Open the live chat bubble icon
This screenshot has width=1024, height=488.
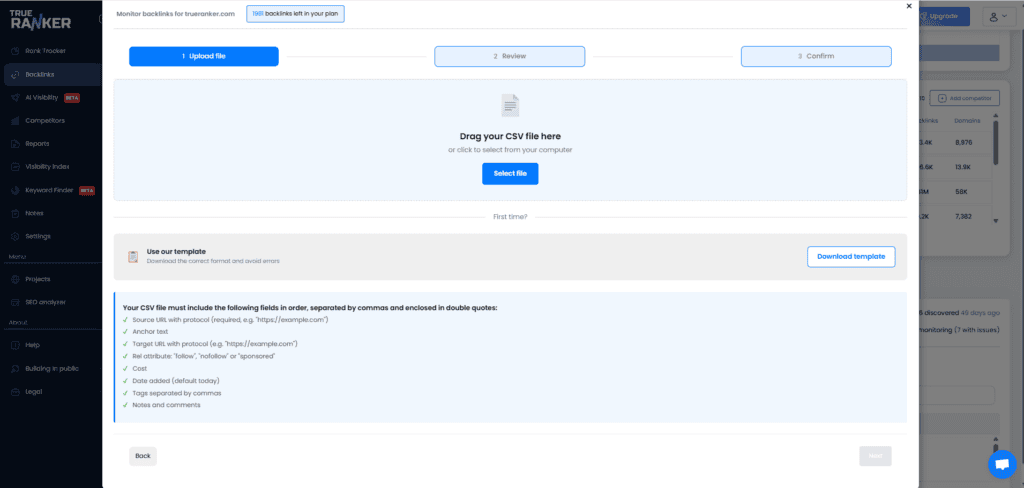[1001, 465]
